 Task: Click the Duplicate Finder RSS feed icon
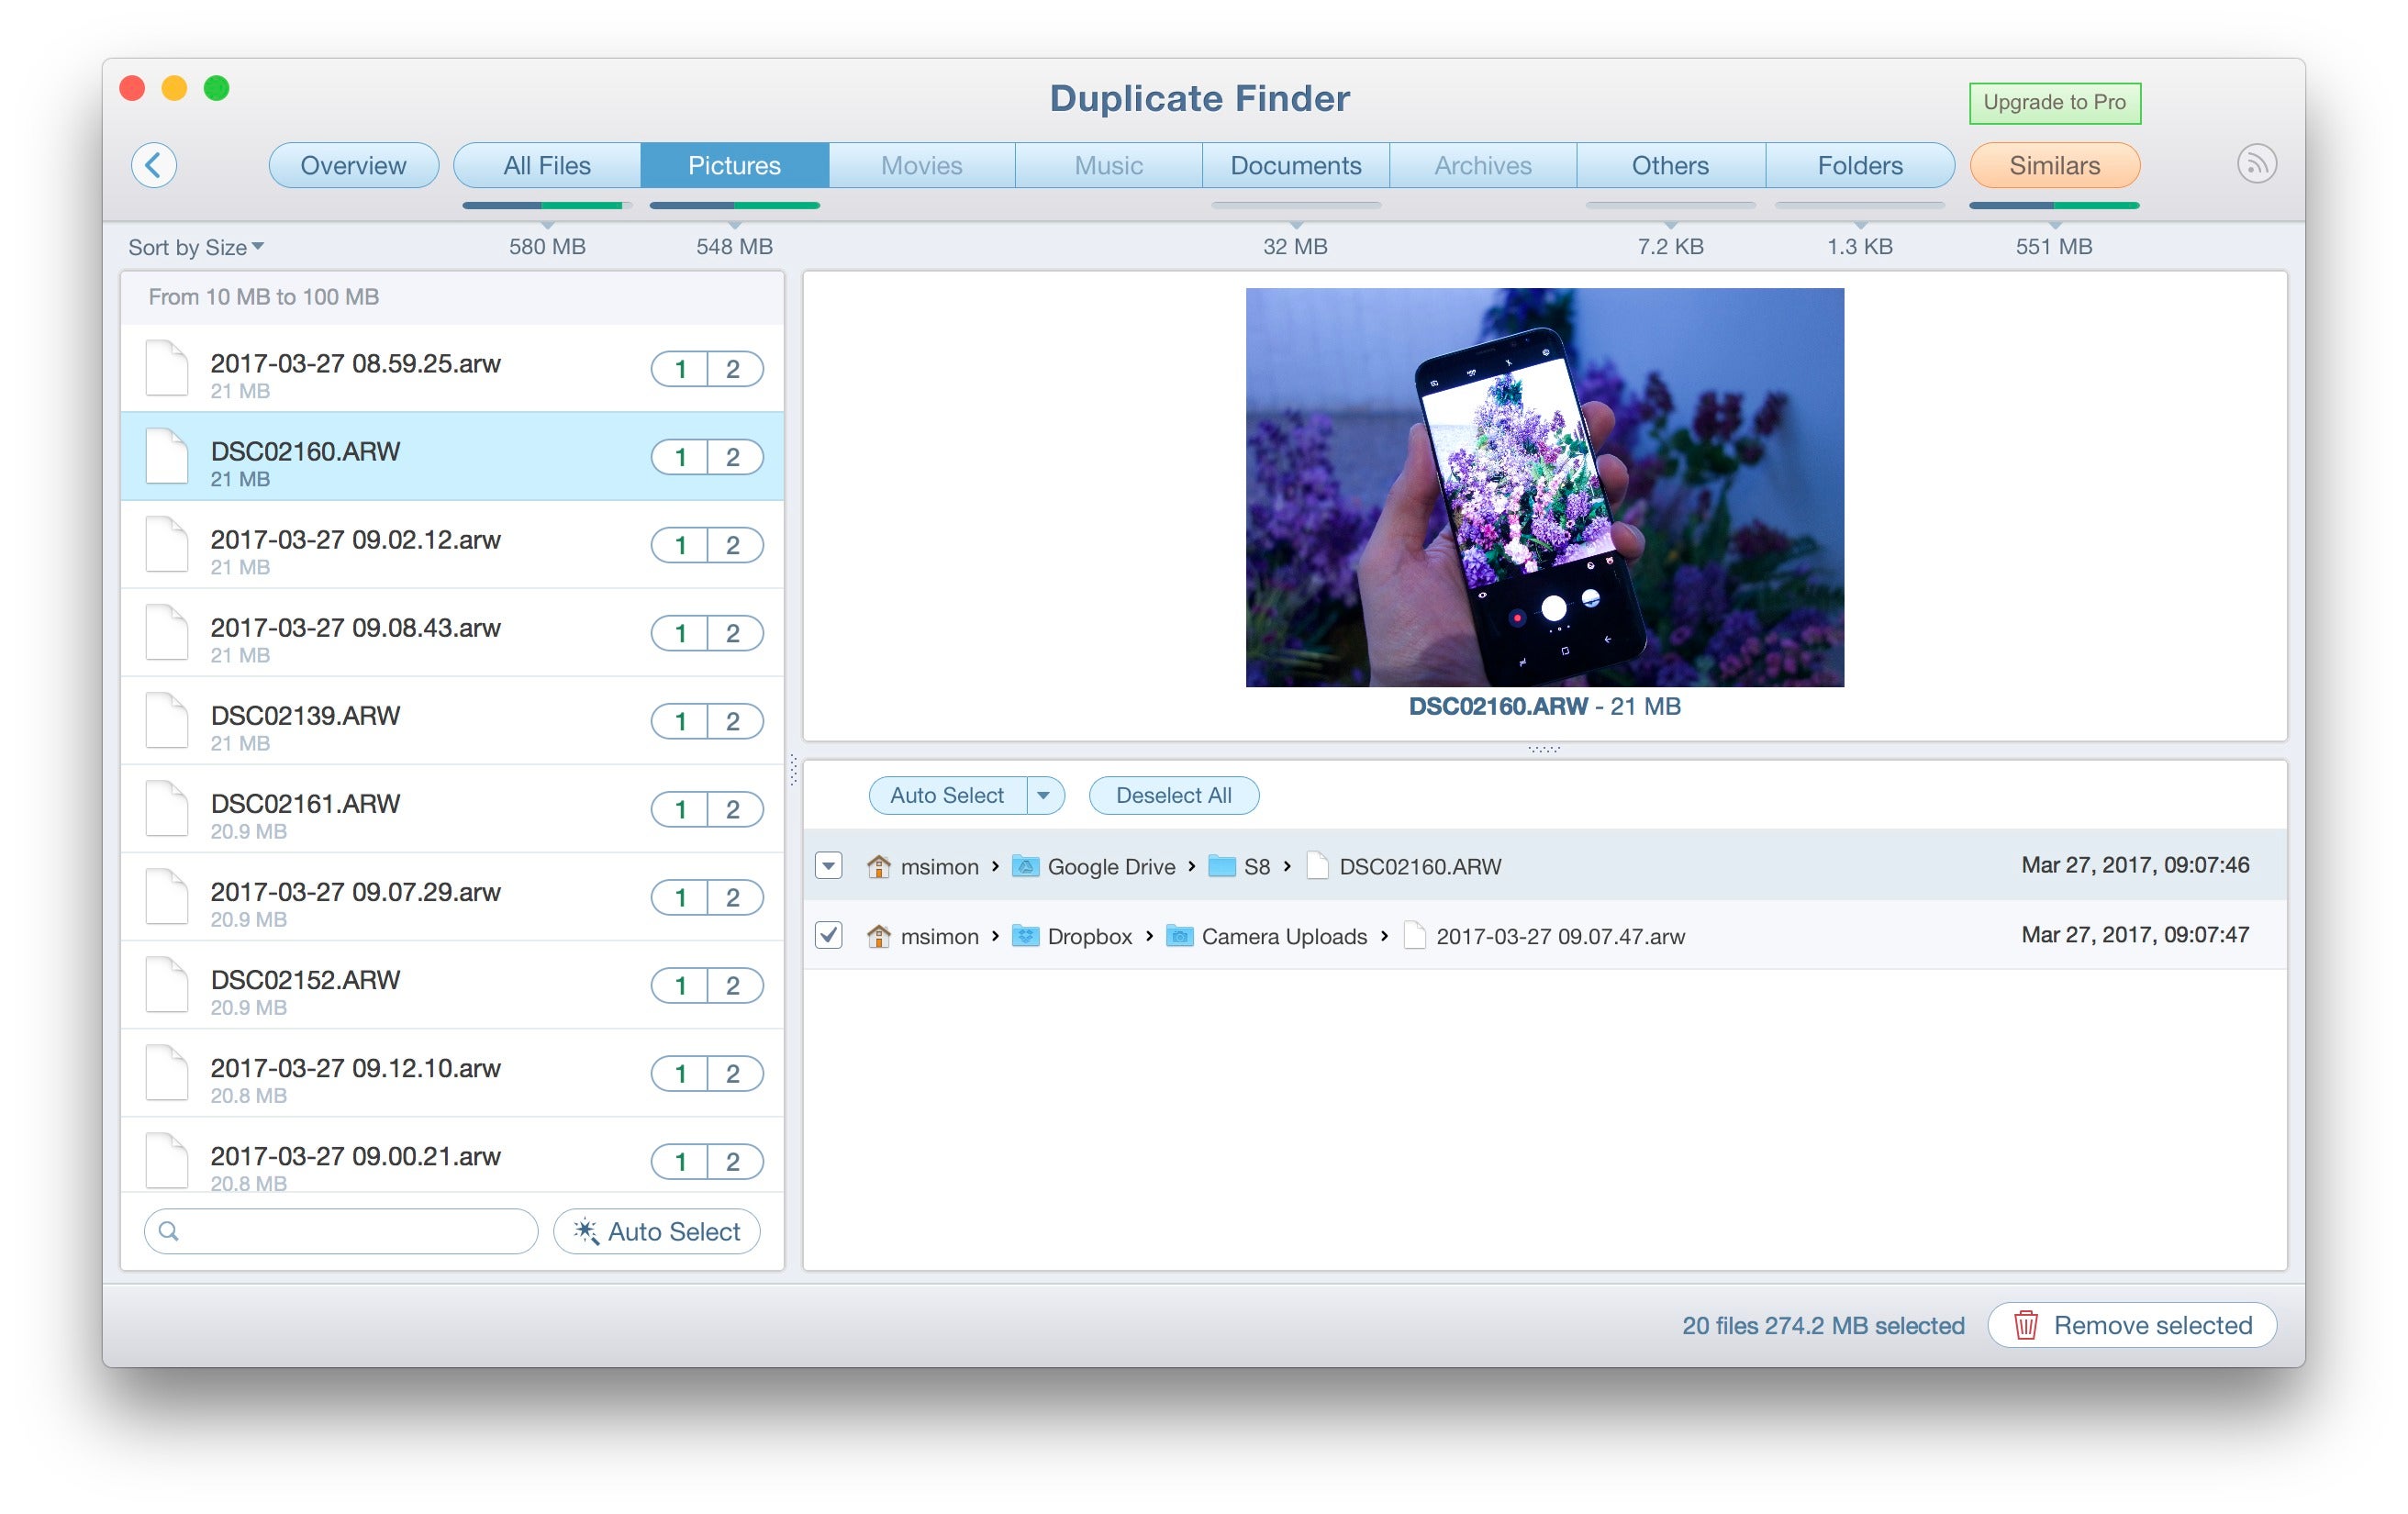(2258, 164)
